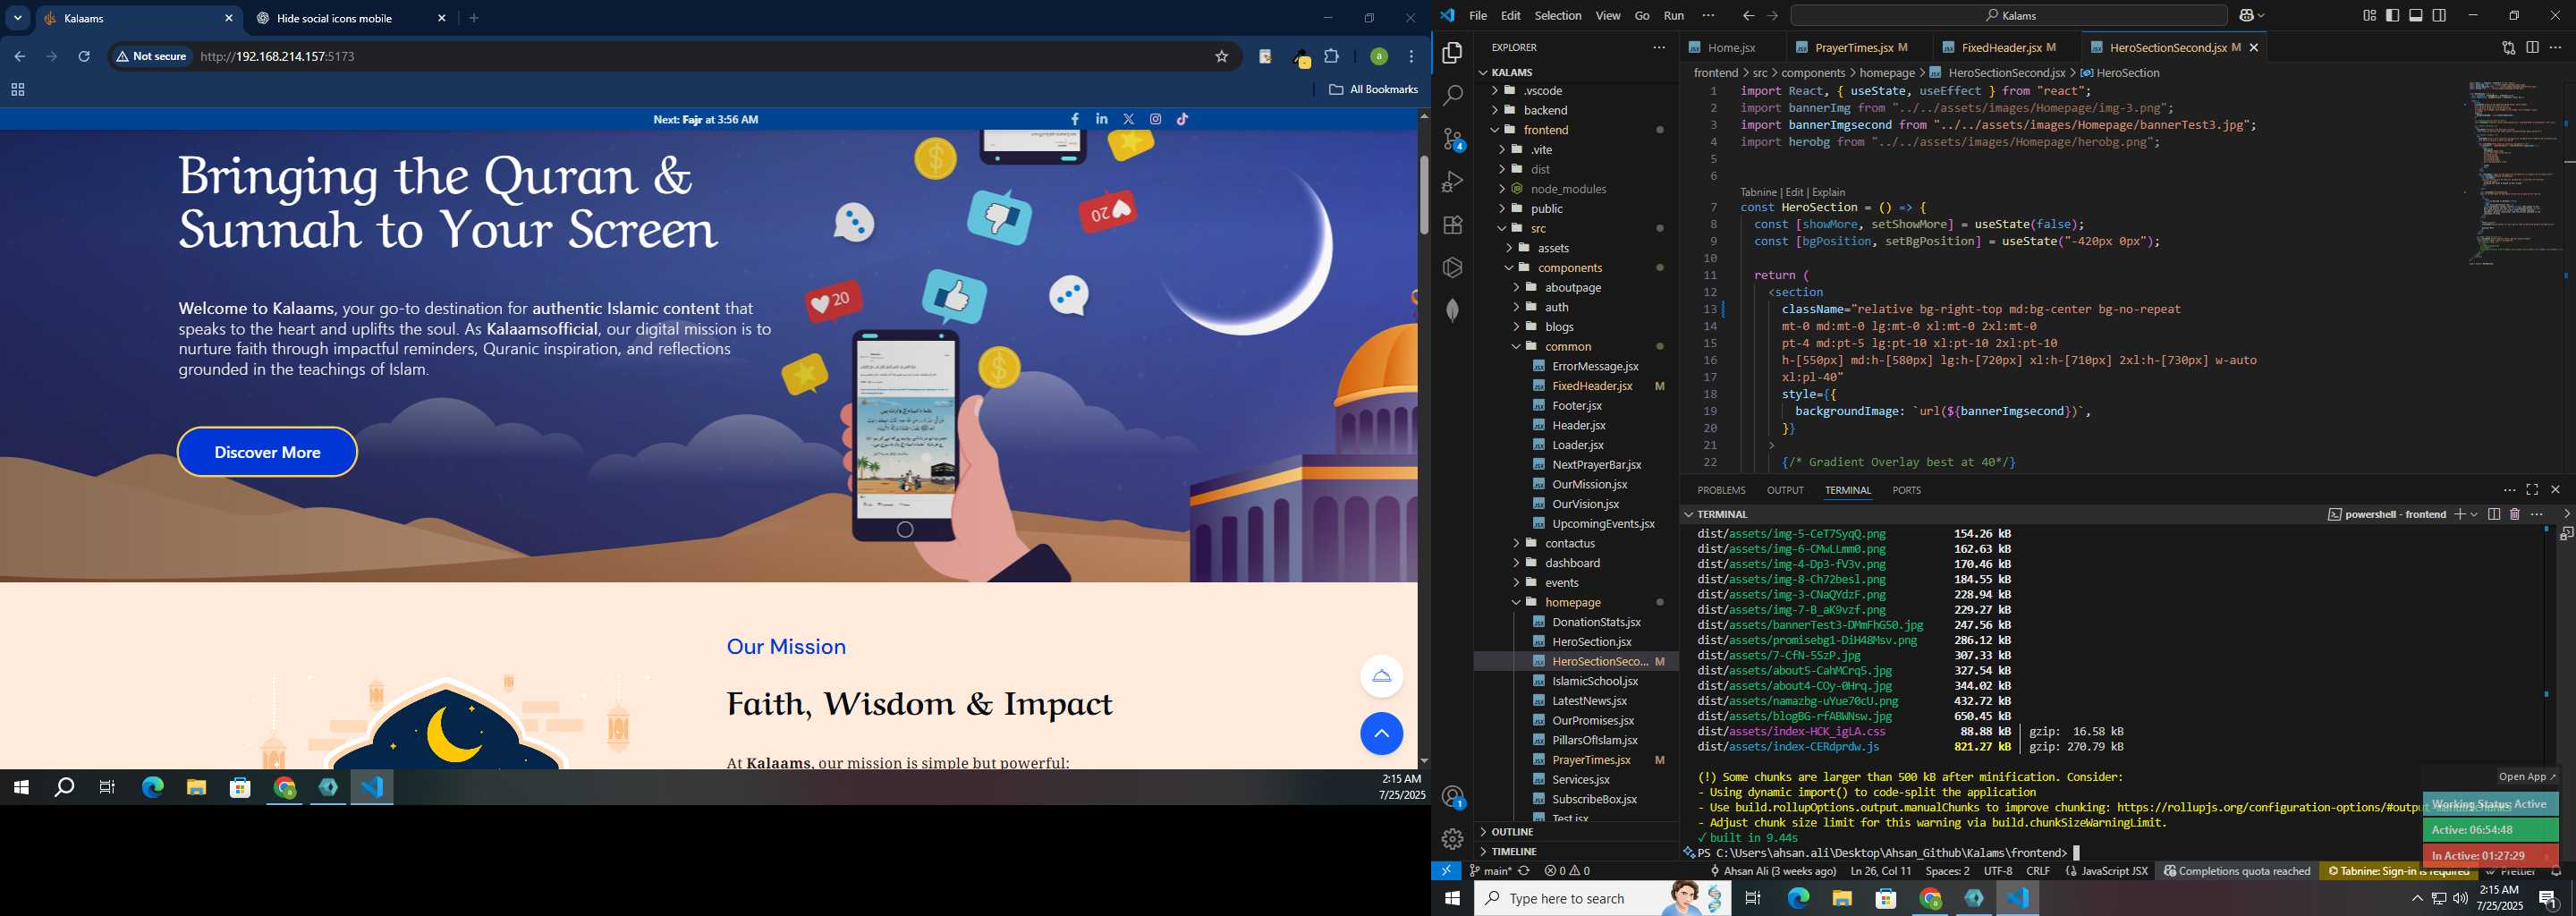Click the Start button on left taskbar
Screen dimensions: 2576x916
coord(21,788)
